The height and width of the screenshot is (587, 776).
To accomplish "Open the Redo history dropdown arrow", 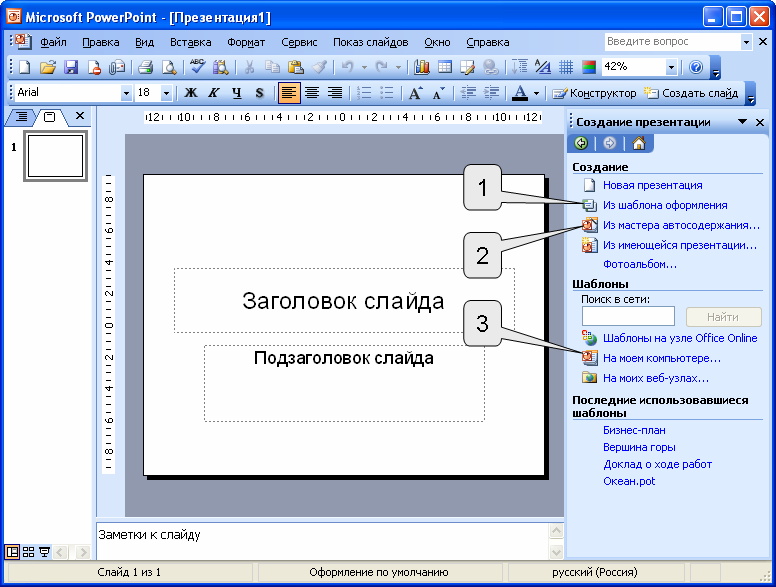I will point(398,67).
